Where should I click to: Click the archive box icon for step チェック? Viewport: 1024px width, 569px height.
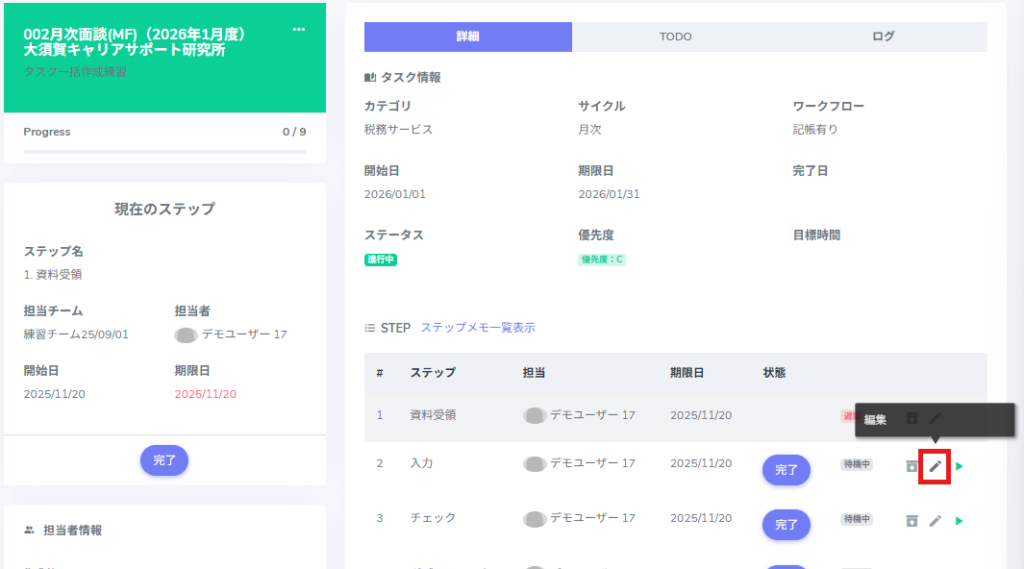point(911,520)
